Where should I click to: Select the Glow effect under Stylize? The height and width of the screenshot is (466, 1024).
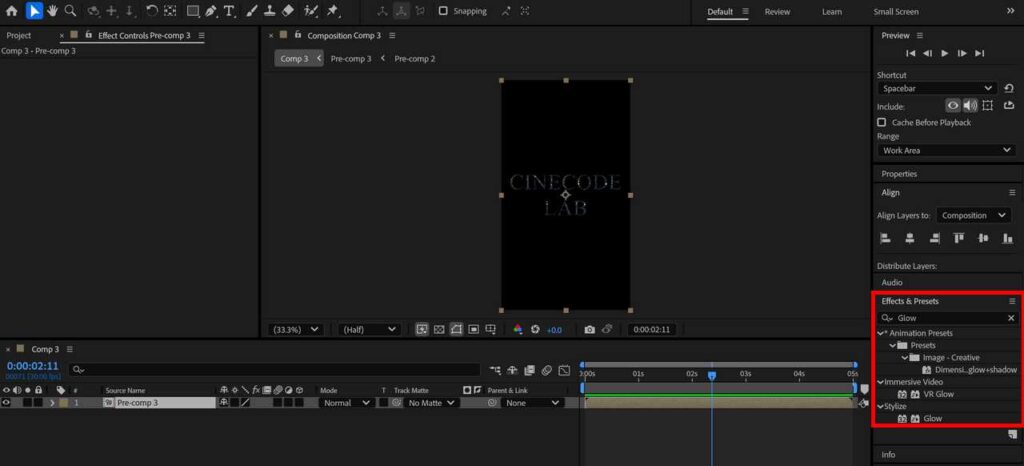click(933, 418)
